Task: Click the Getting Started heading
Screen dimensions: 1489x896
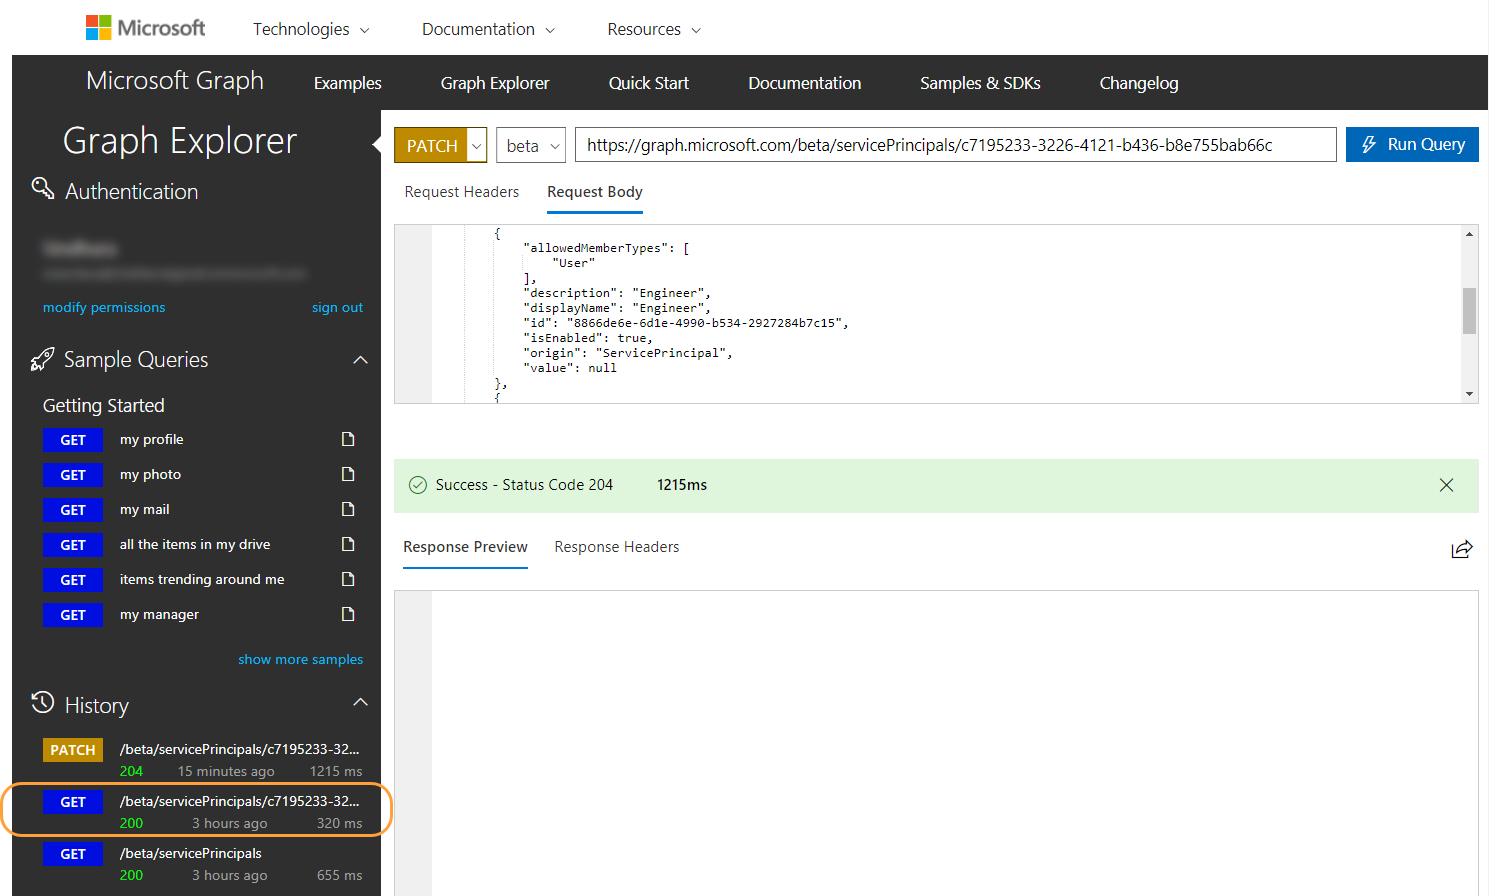Action: pos(103,405)
